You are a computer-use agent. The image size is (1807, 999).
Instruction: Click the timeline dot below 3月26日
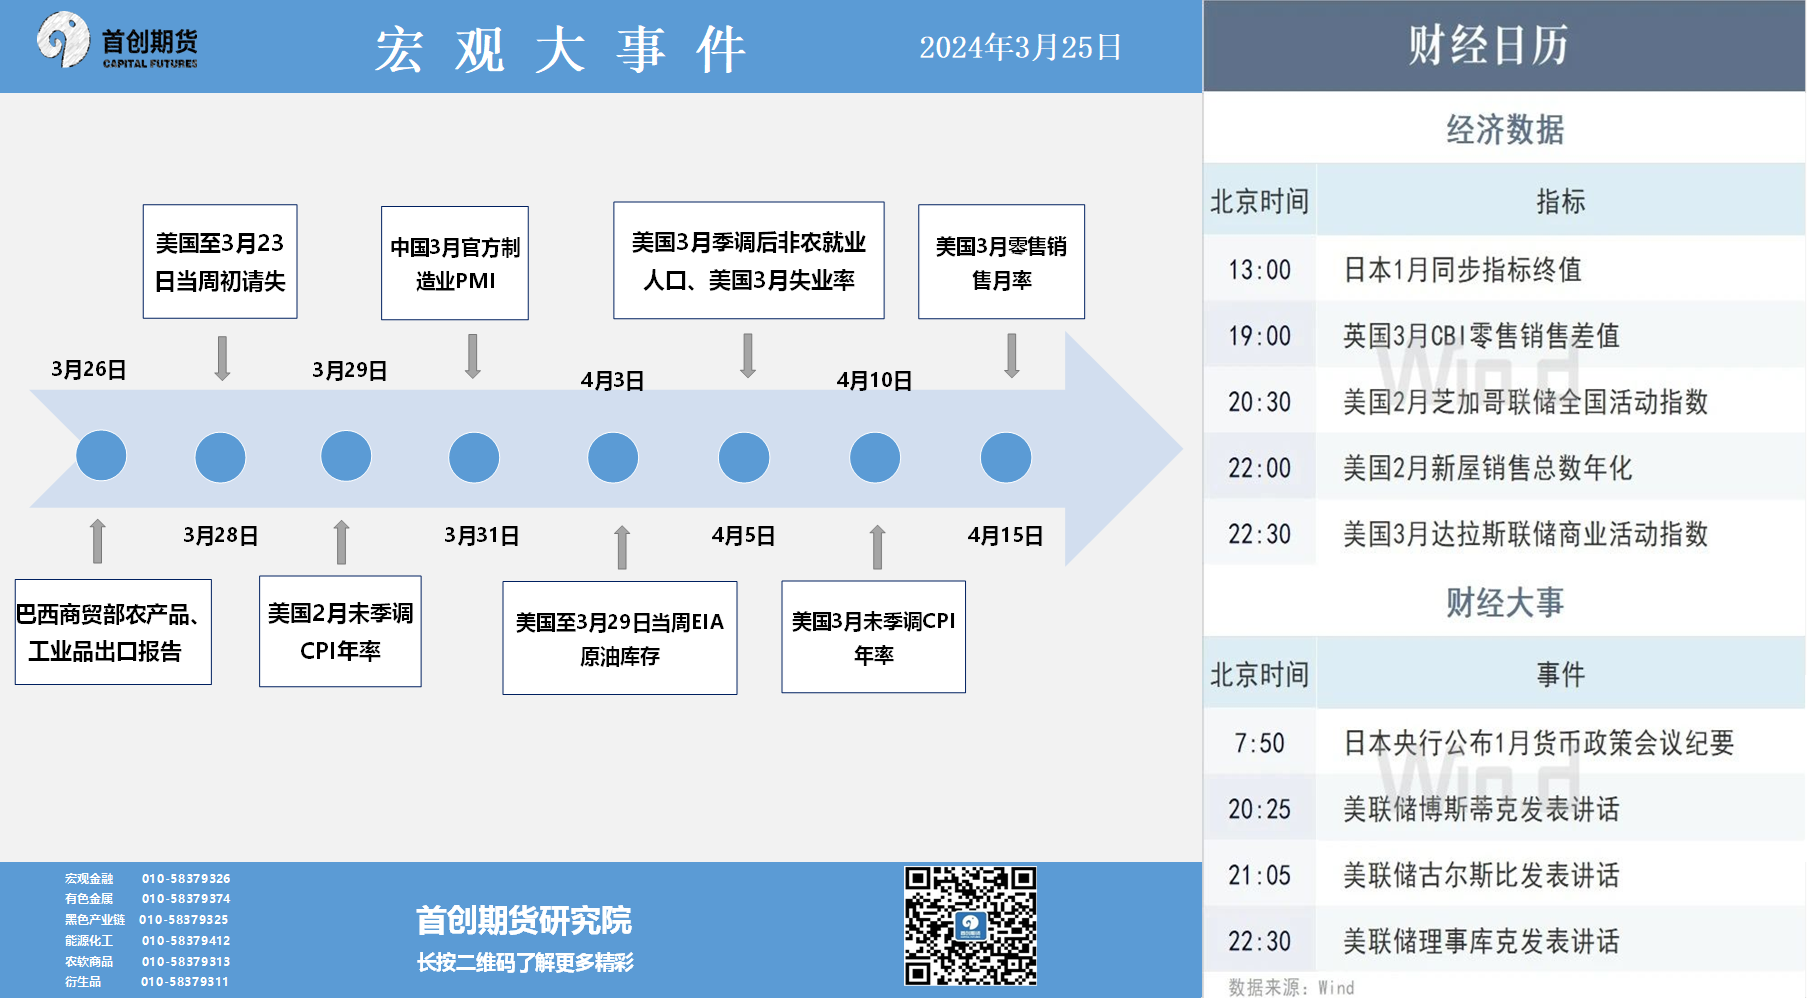[101, 456]
